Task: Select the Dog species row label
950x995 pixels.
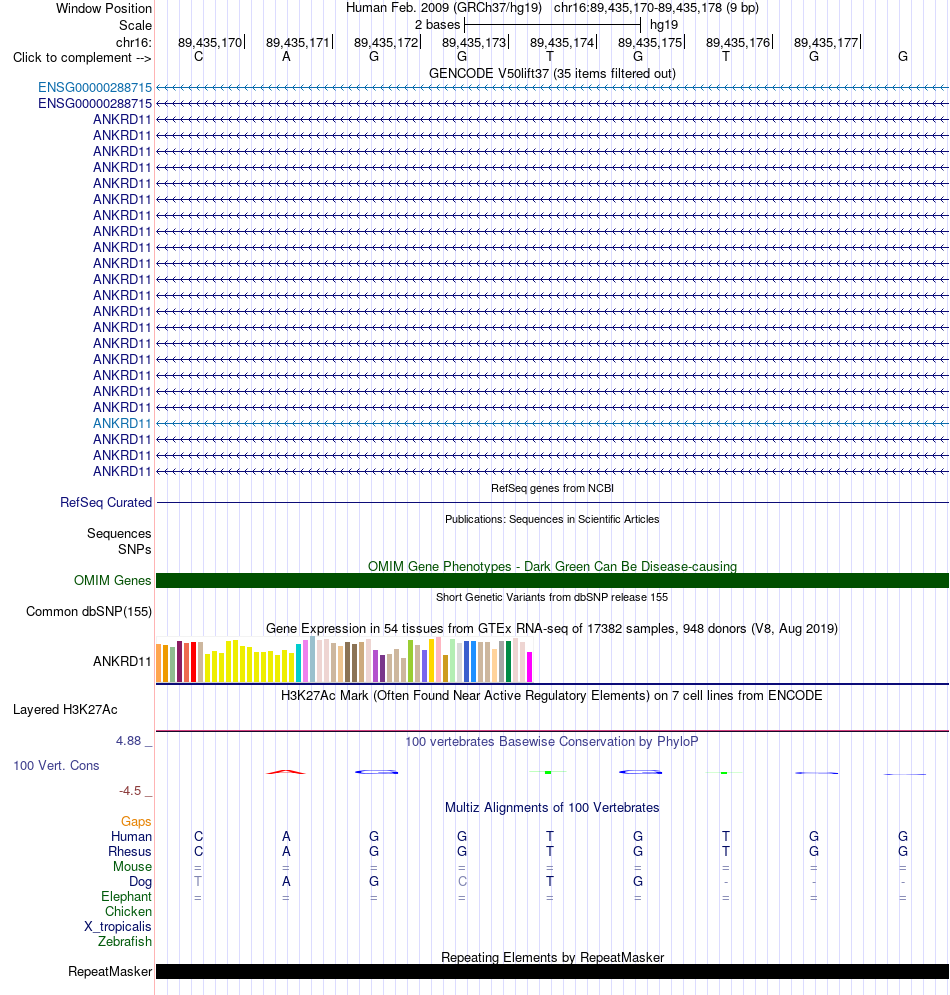Action: click(x=140, y=881)
